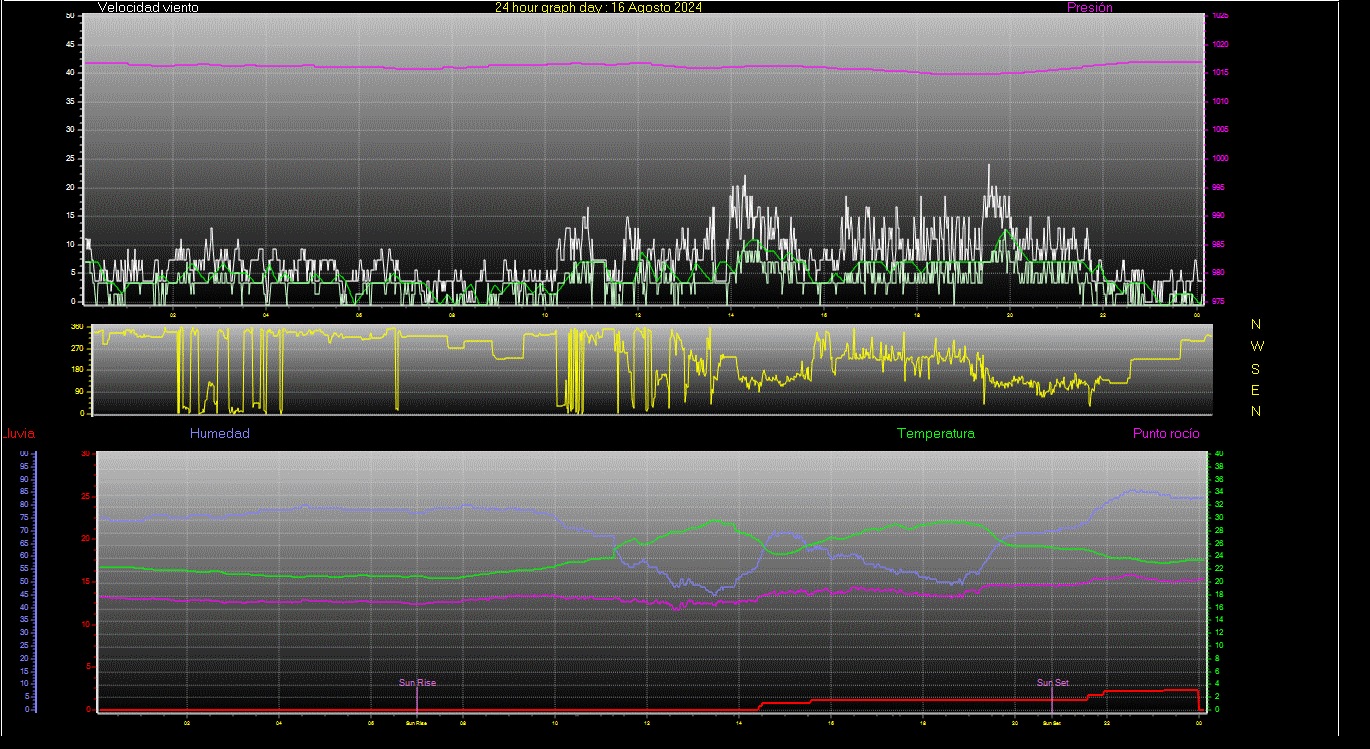Click the 'Velocidad viento' graph label
This screenshot has width=1370, height=749.
click(148, 7)
